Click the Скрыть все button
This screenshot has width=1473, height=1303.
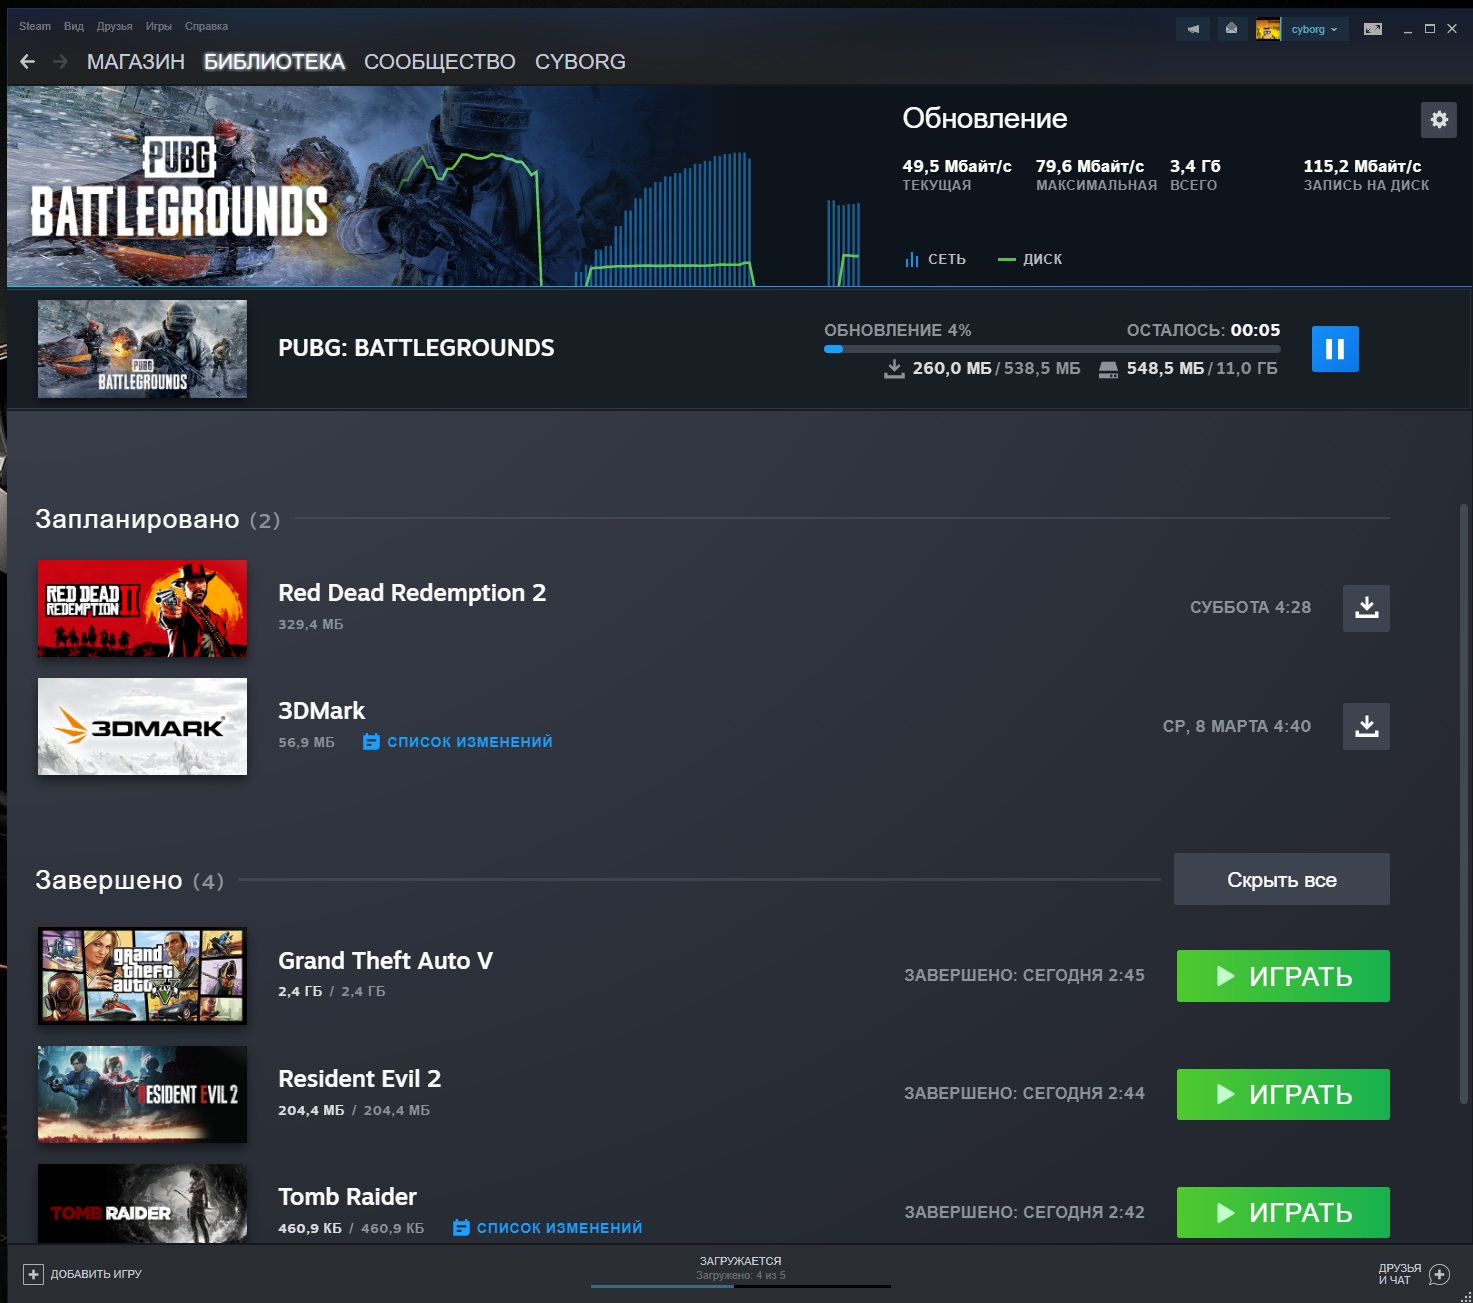click(1282, 879)
